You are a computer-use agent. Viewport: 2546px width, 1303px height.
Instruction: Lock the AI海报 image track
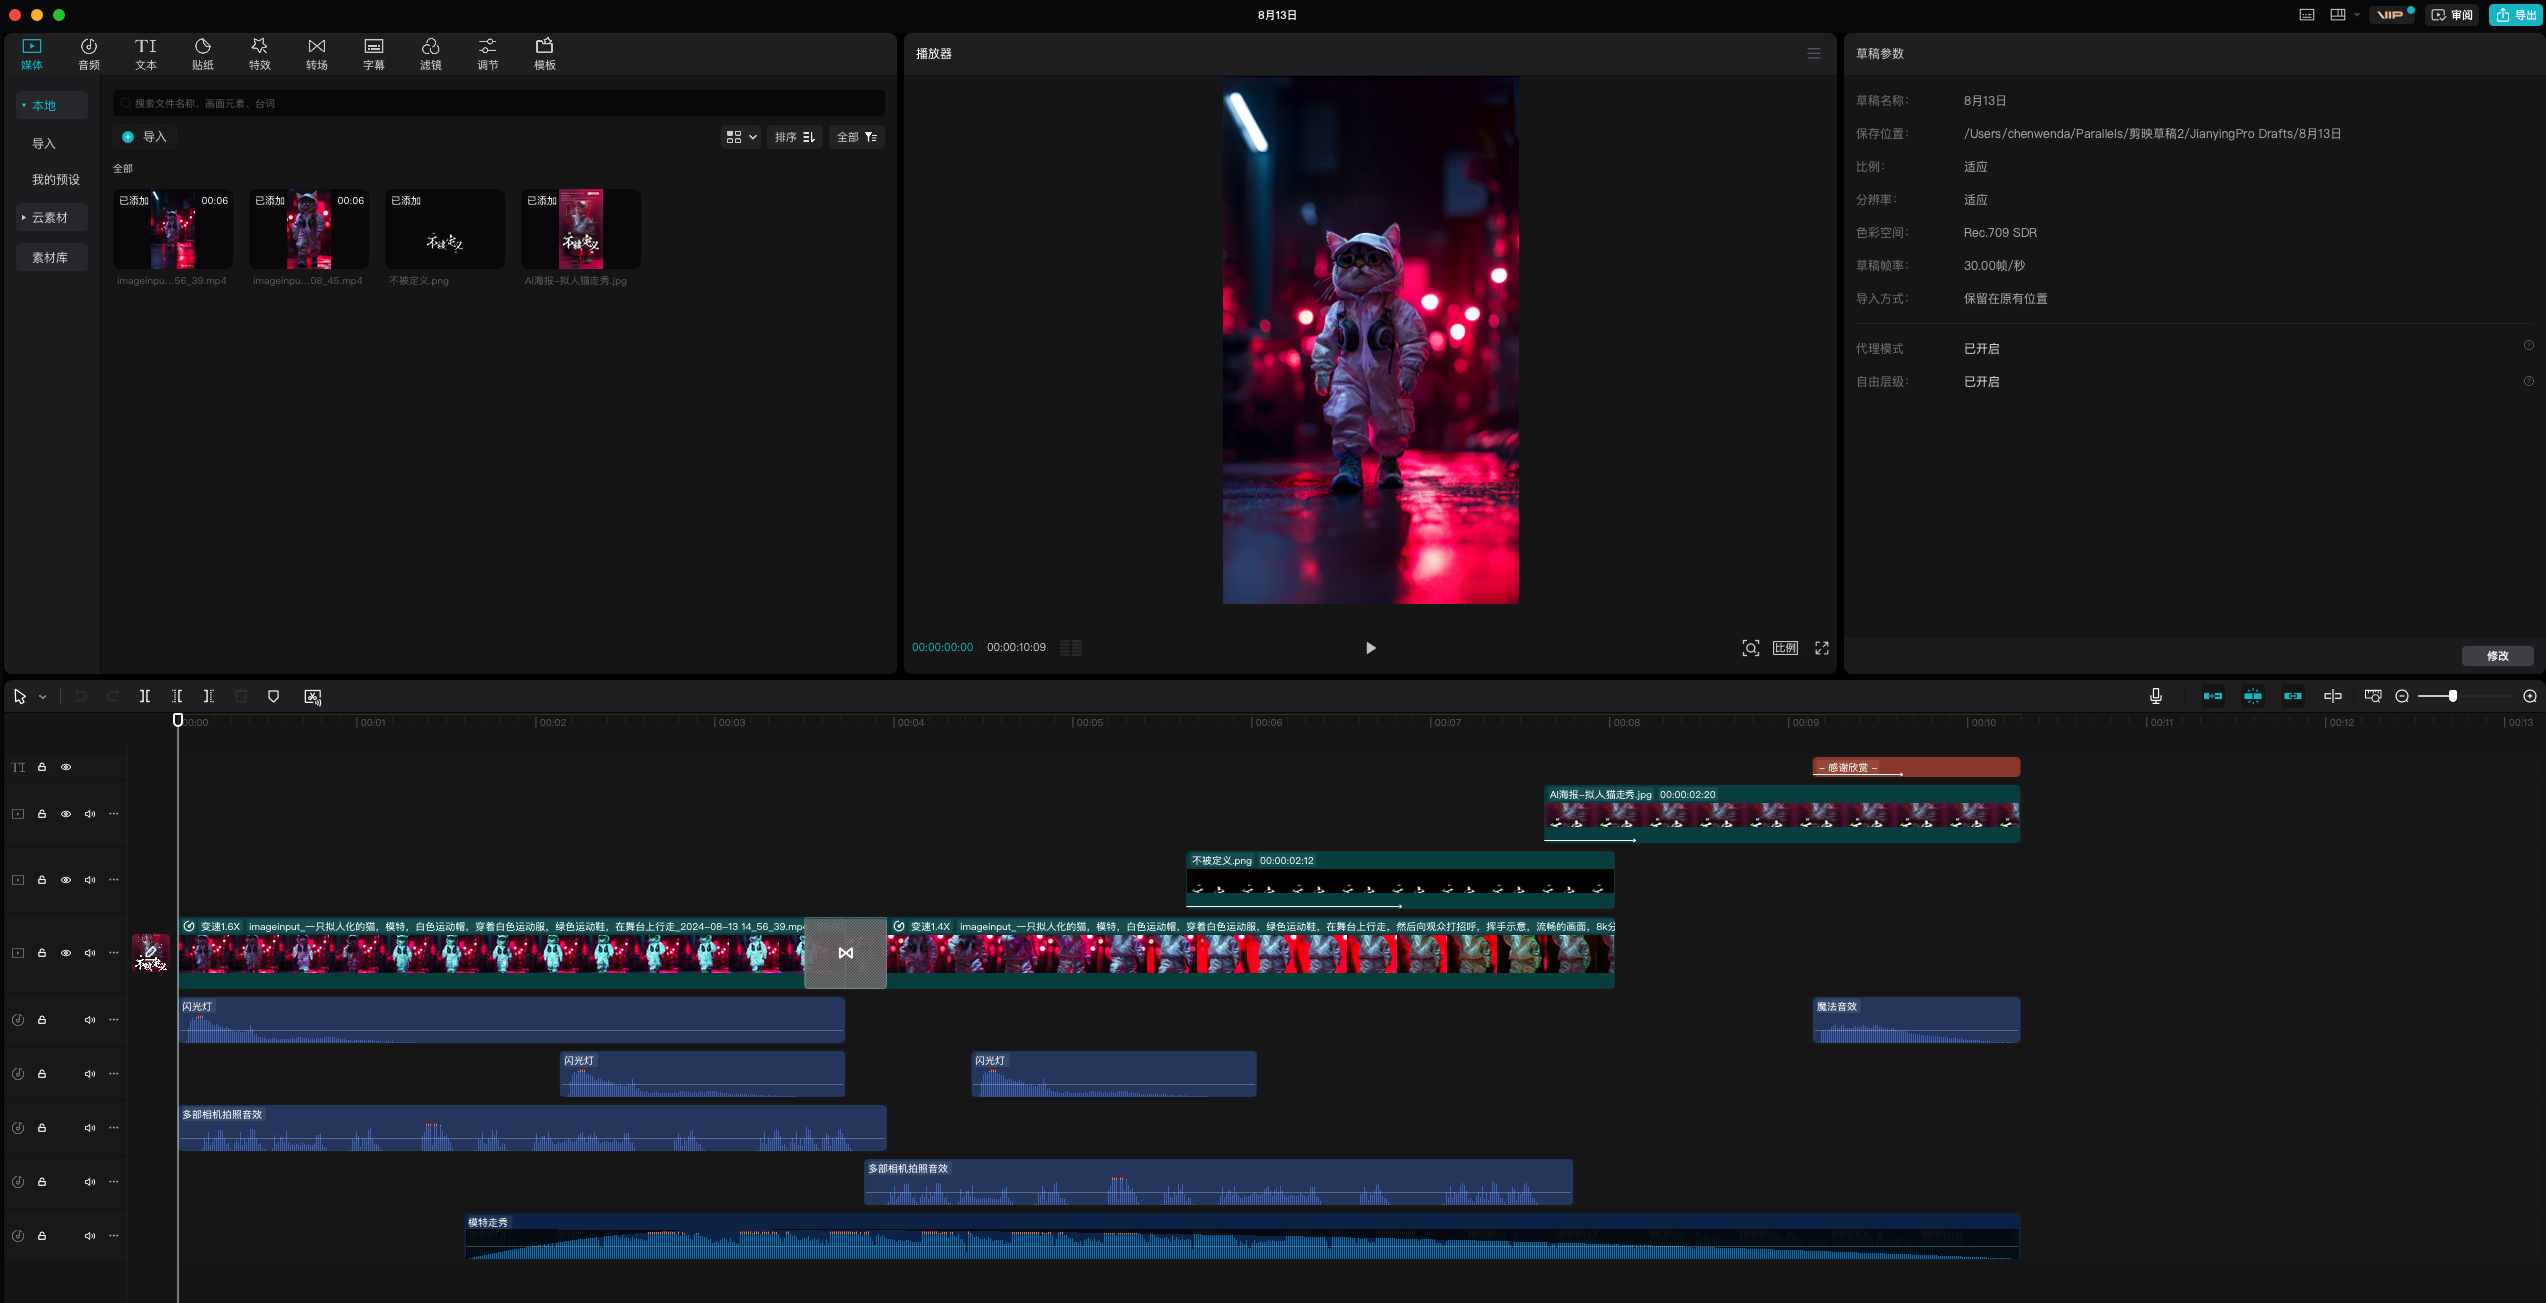[x=42, y=814]
